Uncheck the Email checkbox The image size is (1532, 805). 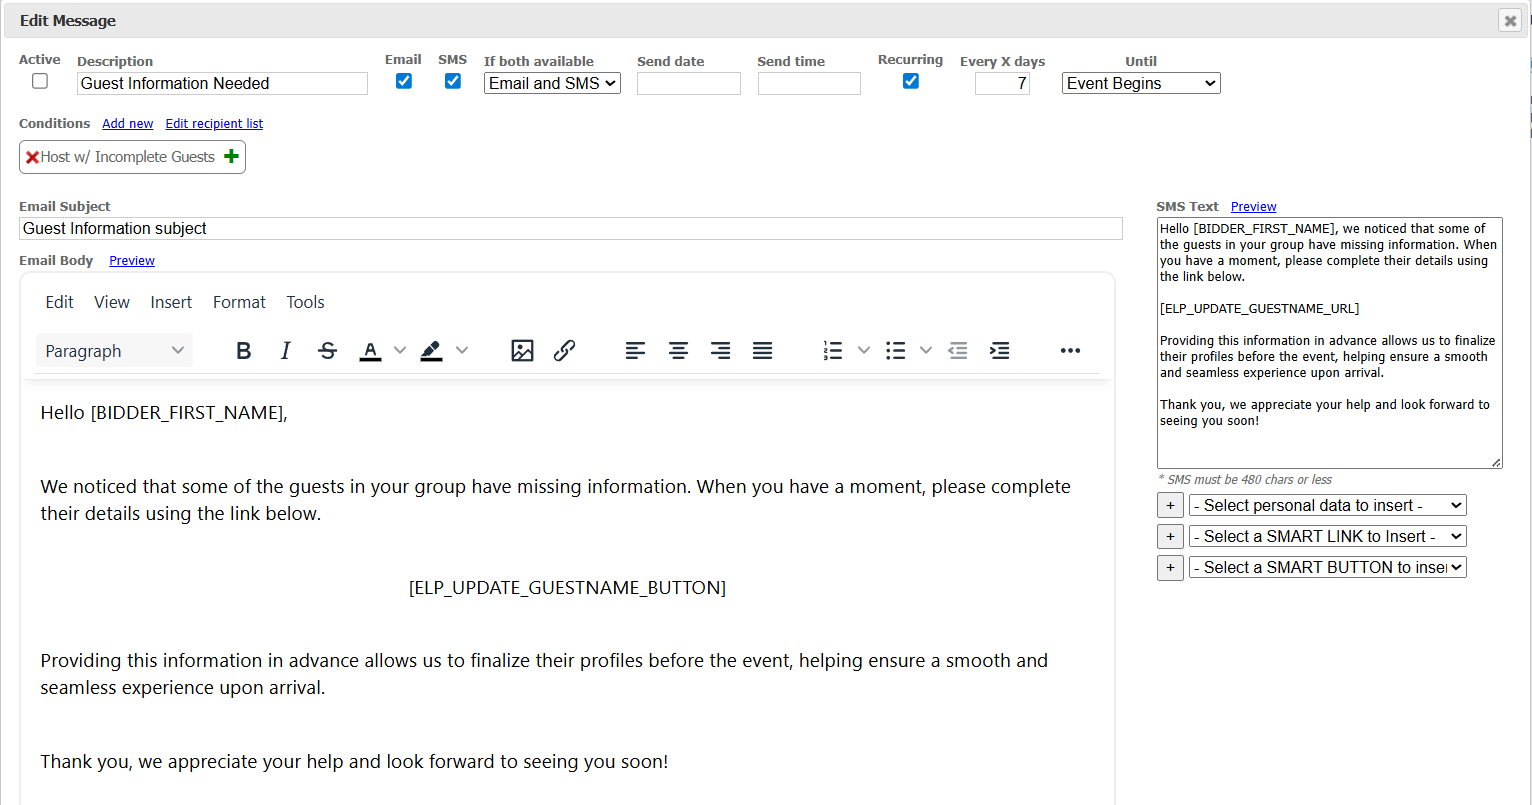coord(404,81)
